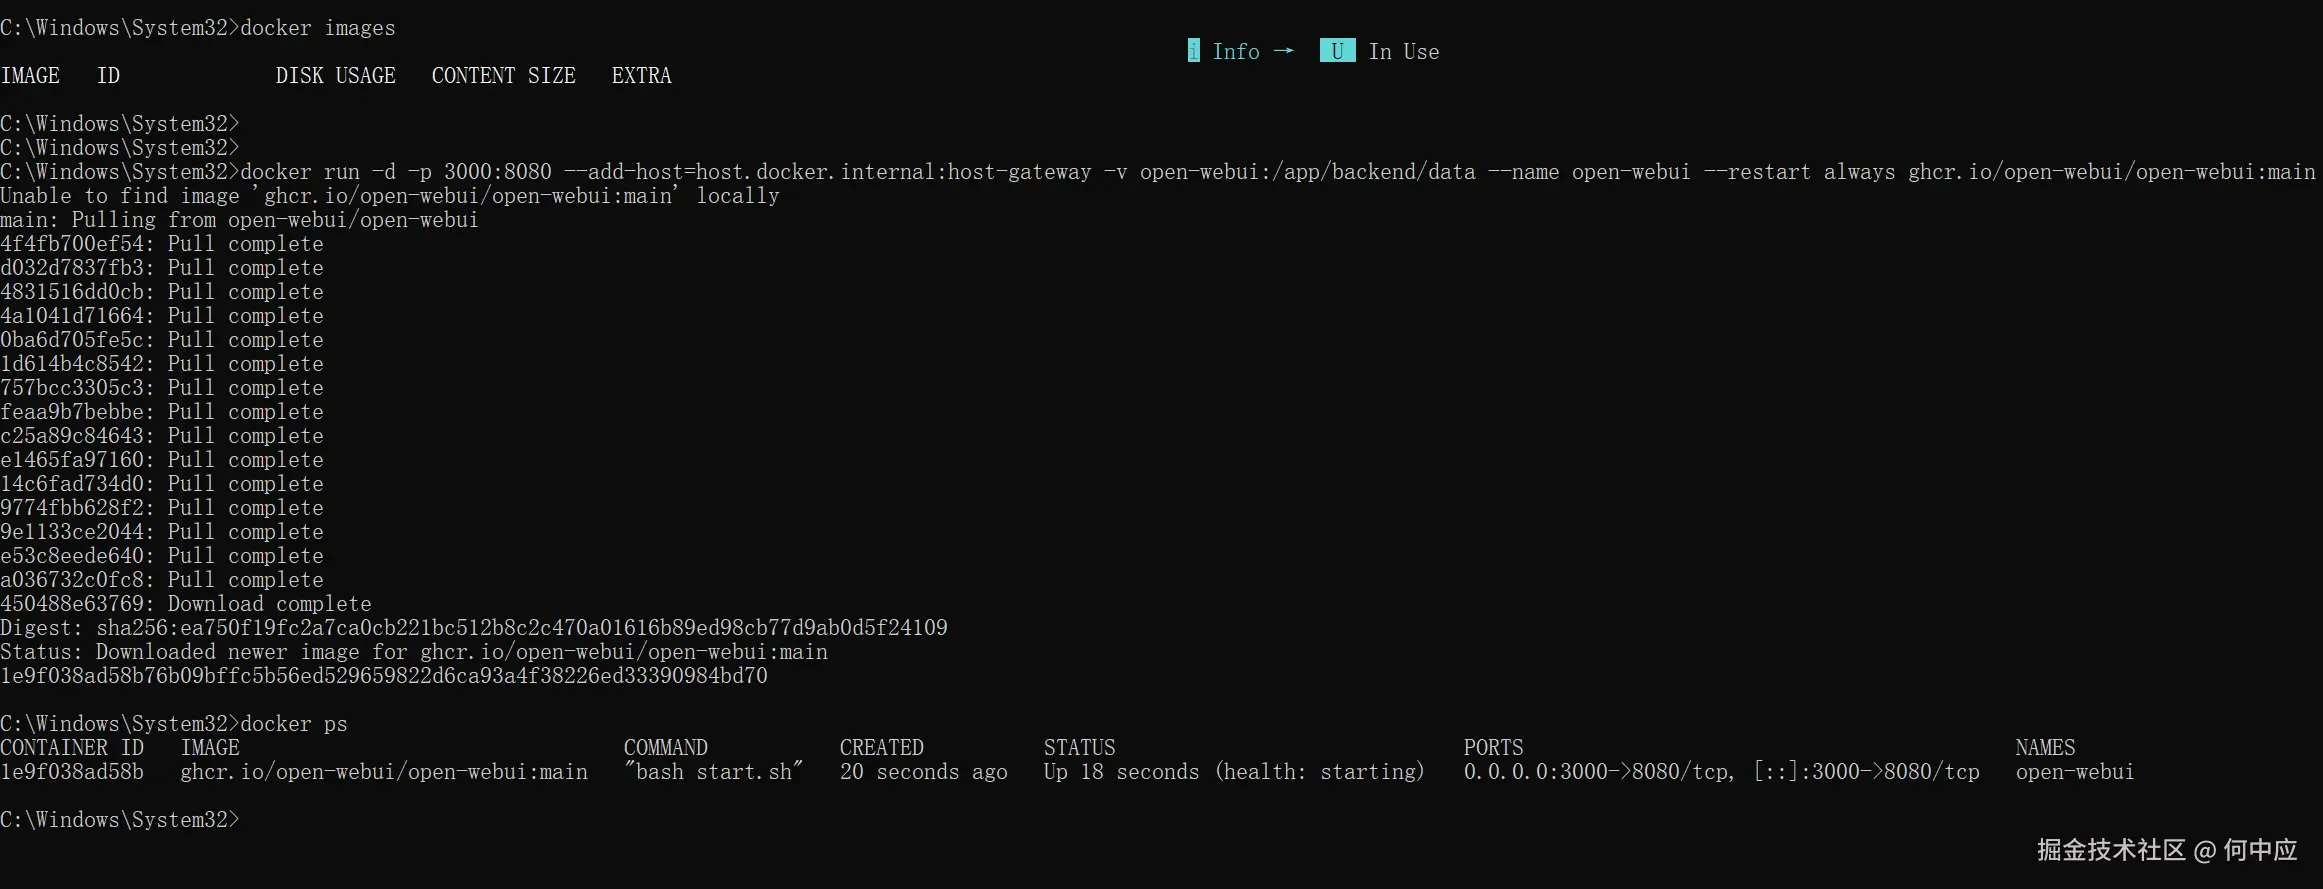The height and width of the screenshot is (889, 2323).
Task: Click layer line '9e1133ce2044: Pull complete'
Action: [162, 532]
